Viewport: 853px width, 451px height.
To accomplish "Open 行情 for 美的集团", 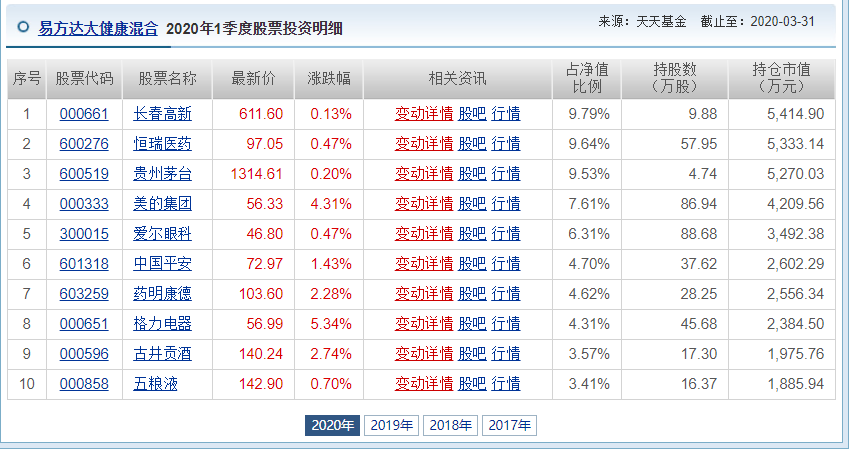I will pos(505,204).
